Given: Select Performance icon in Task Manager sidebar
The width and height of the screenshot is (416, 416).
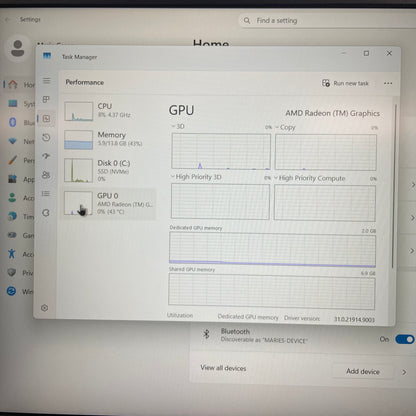Looking at the screenshot, I should 46,118.
